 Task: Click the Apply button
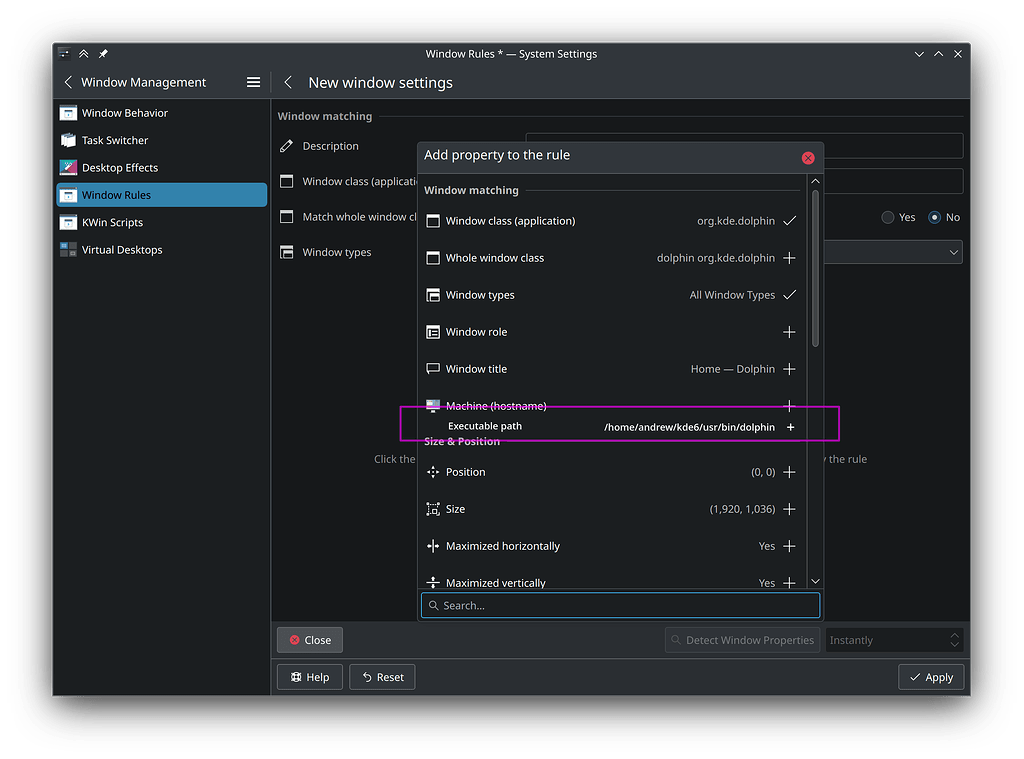930,677
